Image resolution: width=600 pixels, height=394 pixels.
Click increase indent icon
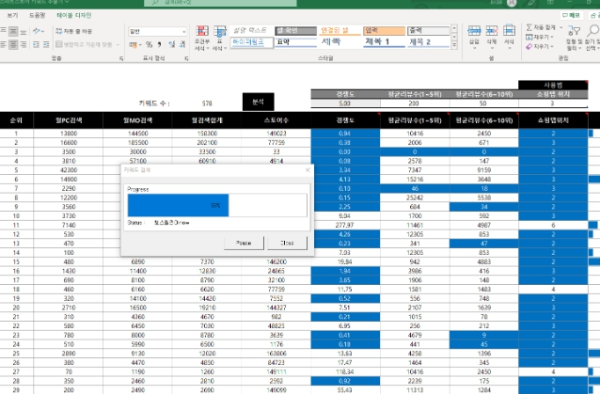(x=46, y=45)
